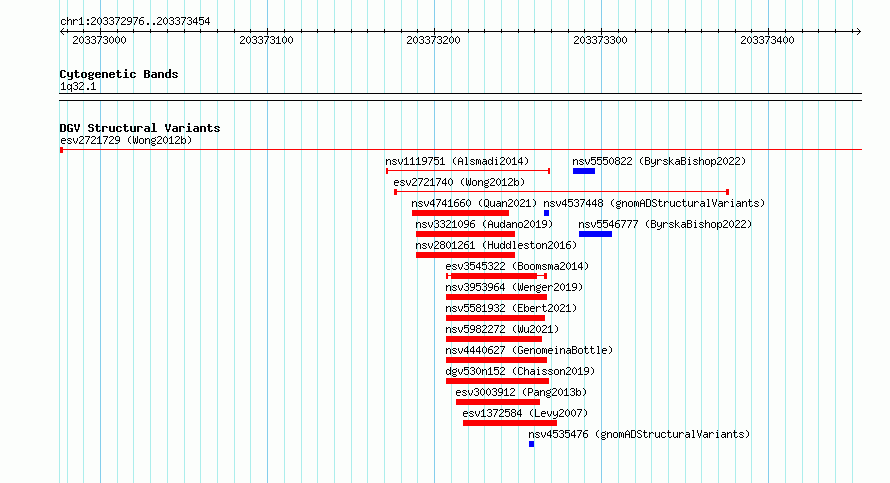Click the Cytogenetic Bands track title
Screen dimensions: 890x483
[119, 74]
